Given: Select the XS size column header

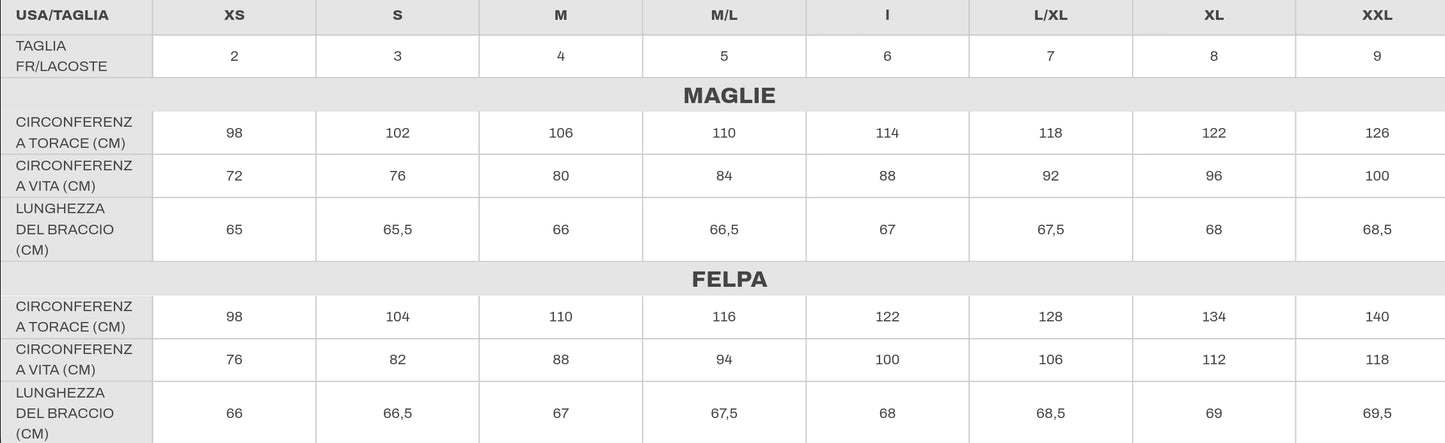Looking at the screenshot, I should click(234, 16).
